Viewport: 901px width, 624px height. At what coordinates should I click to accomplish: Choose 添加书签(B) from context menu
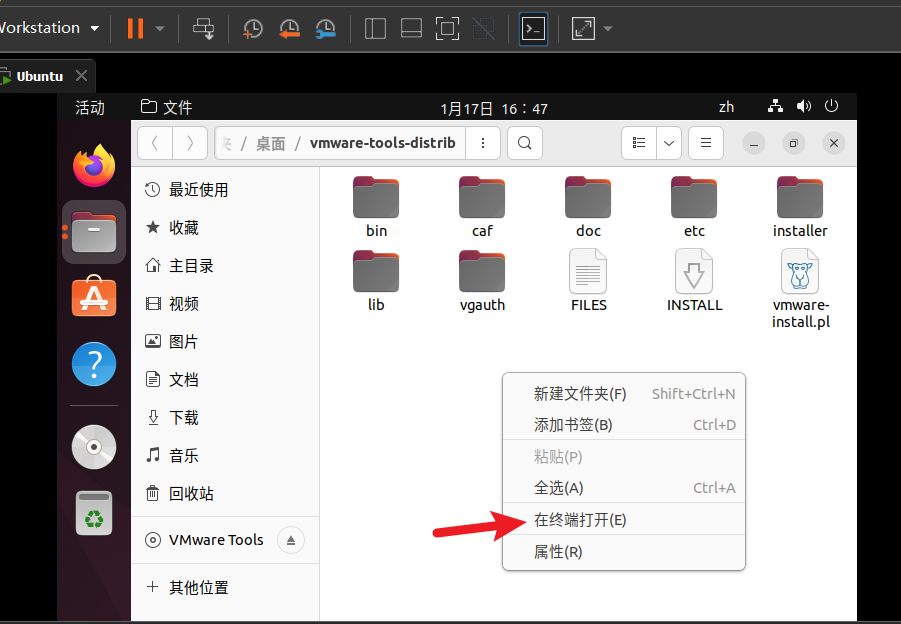[x=624, y=425]
